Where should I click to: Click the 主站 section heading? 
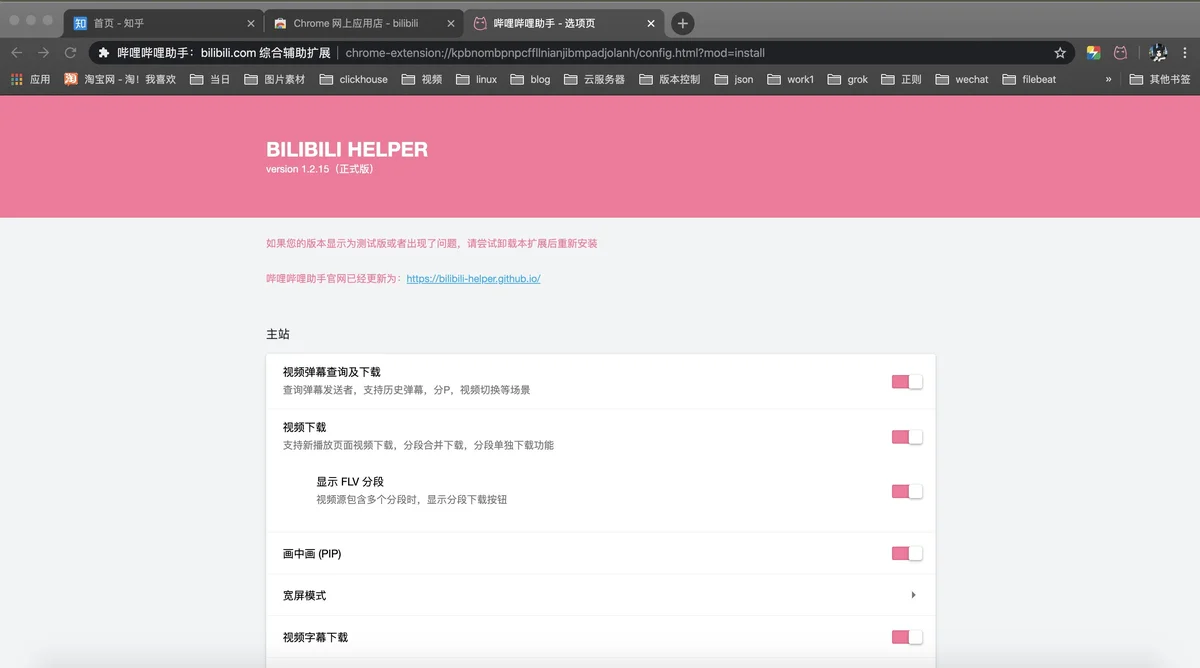278,334
